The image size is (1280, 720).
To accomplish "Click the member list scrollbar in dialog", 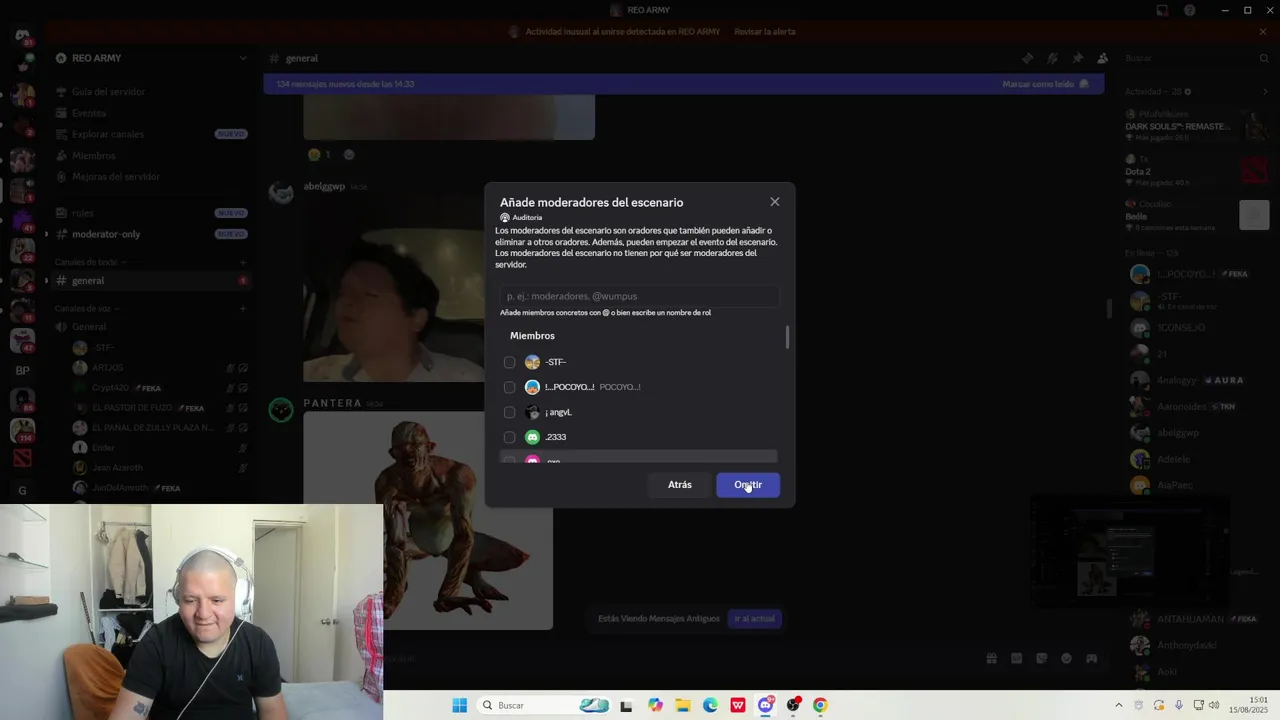I will pos(787,338).
